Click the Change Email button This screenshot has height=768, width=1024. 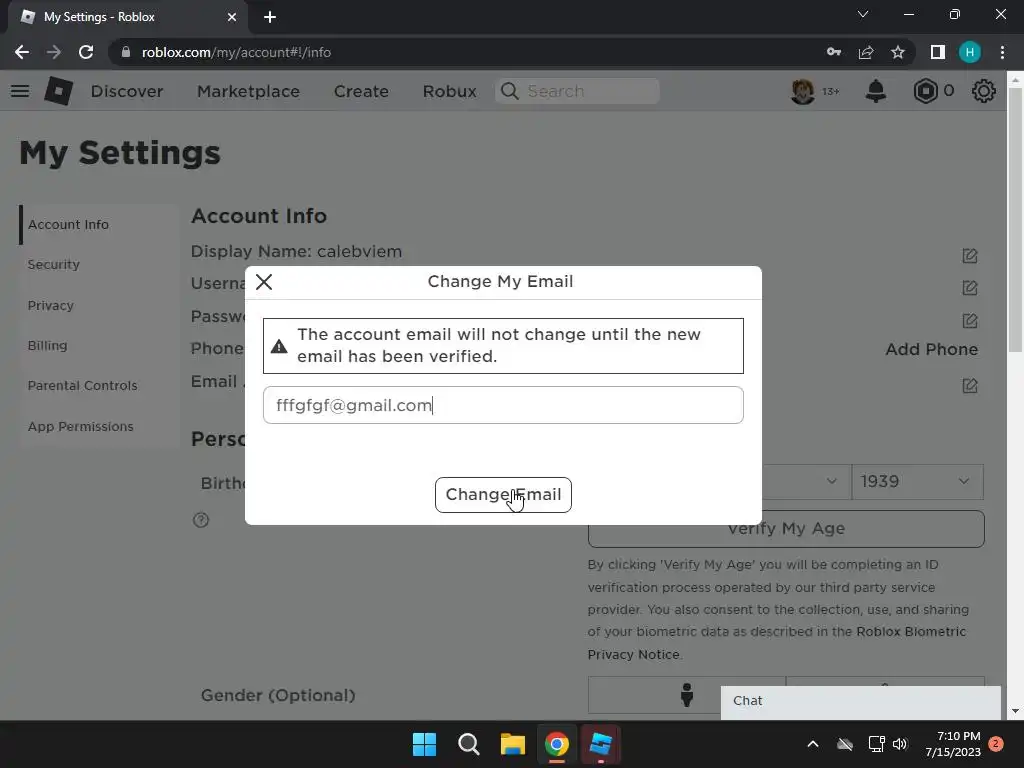click(x=503, y=495)
